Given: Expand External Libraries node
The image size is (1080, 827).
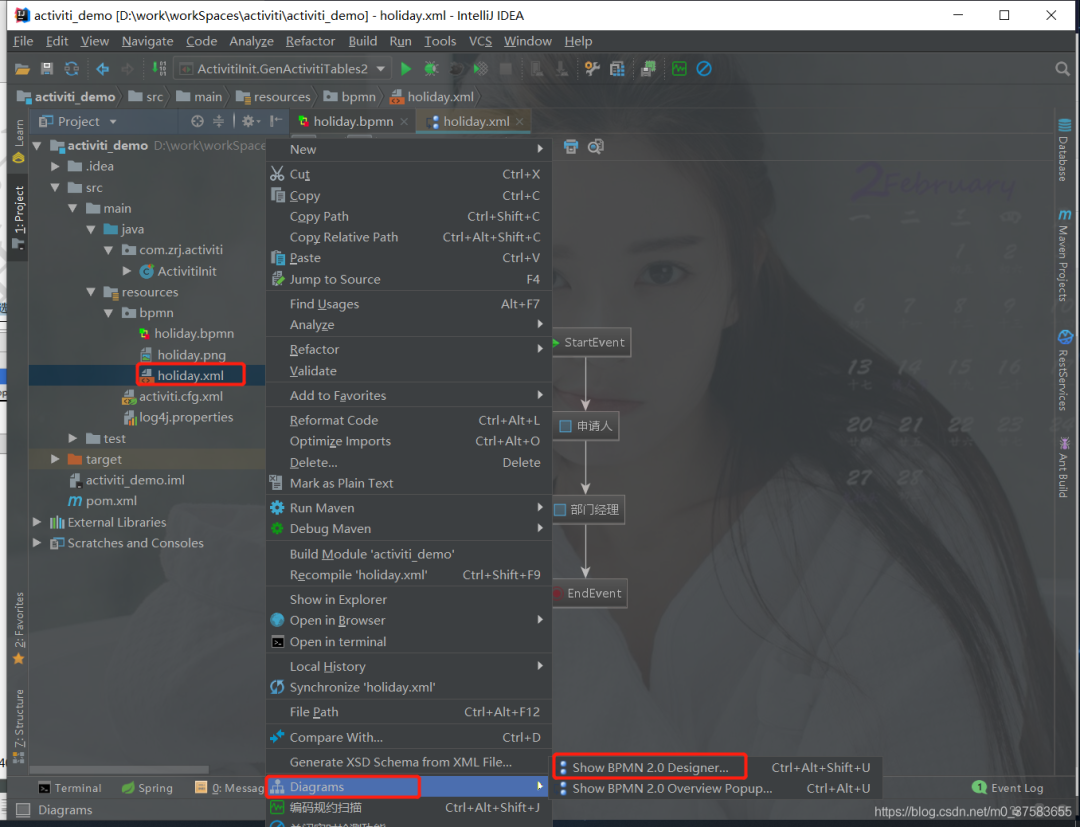Looking at the screenshot, I should [37, 522].
